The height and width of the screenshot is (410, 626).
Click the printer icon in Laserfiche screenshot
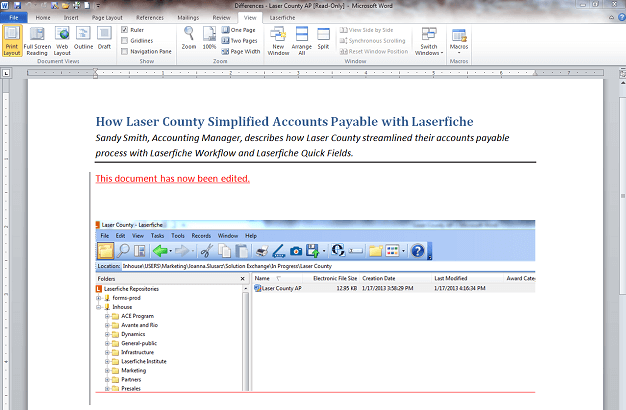coord(261,251)
